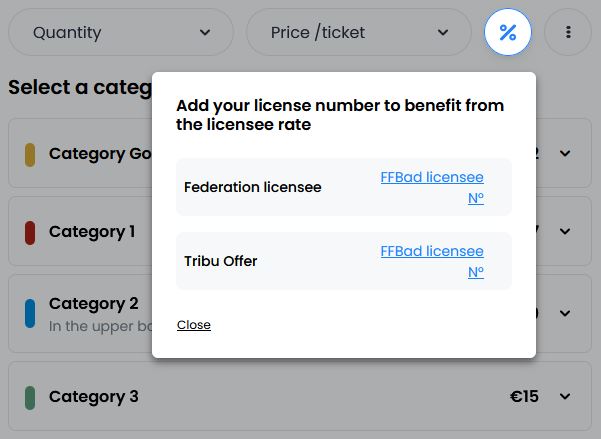Expand Category 3 chevron
The width and height of the screenshot is (601, 439).
click(565, 396)
